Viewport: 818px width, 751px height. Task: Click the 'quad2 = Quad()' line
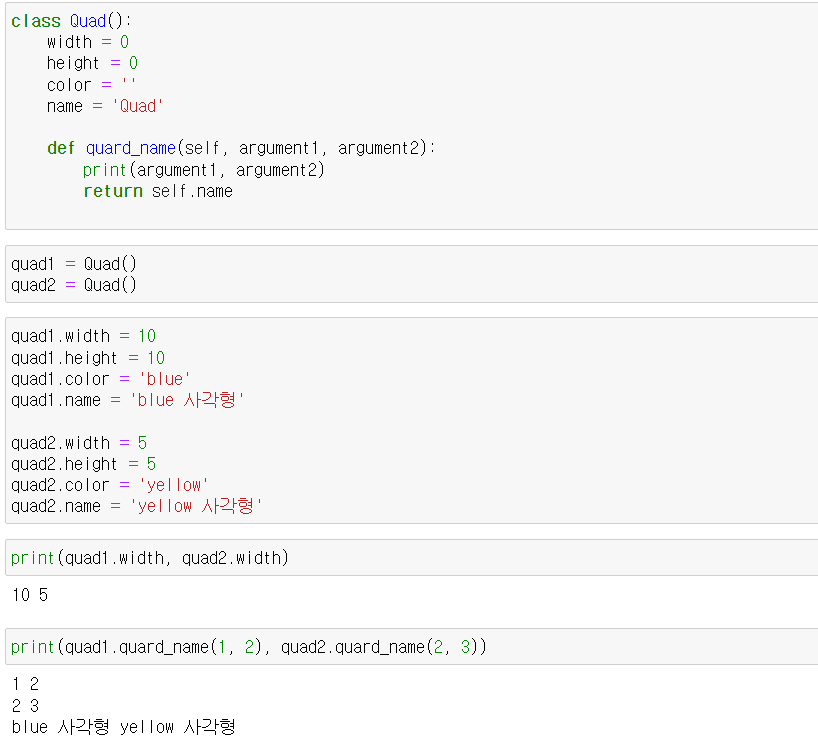(74, 285)
